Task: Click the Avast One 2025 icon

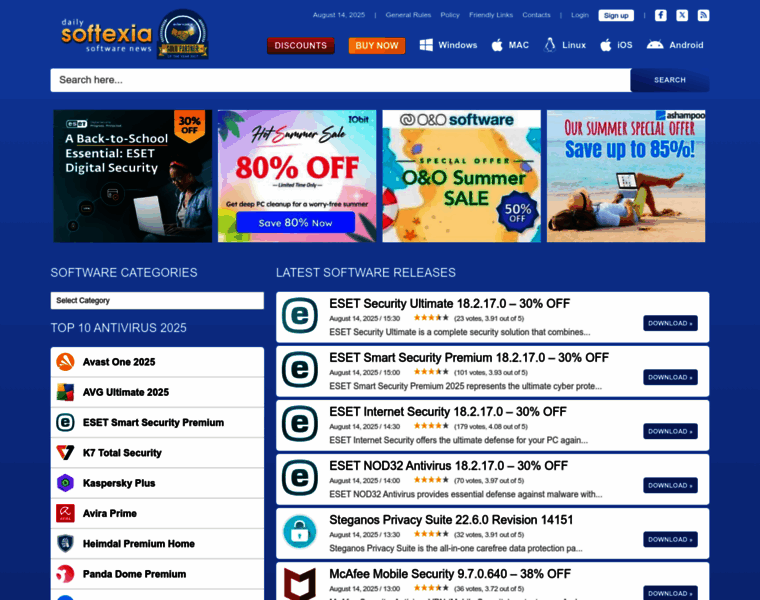Action: point(65,362)
